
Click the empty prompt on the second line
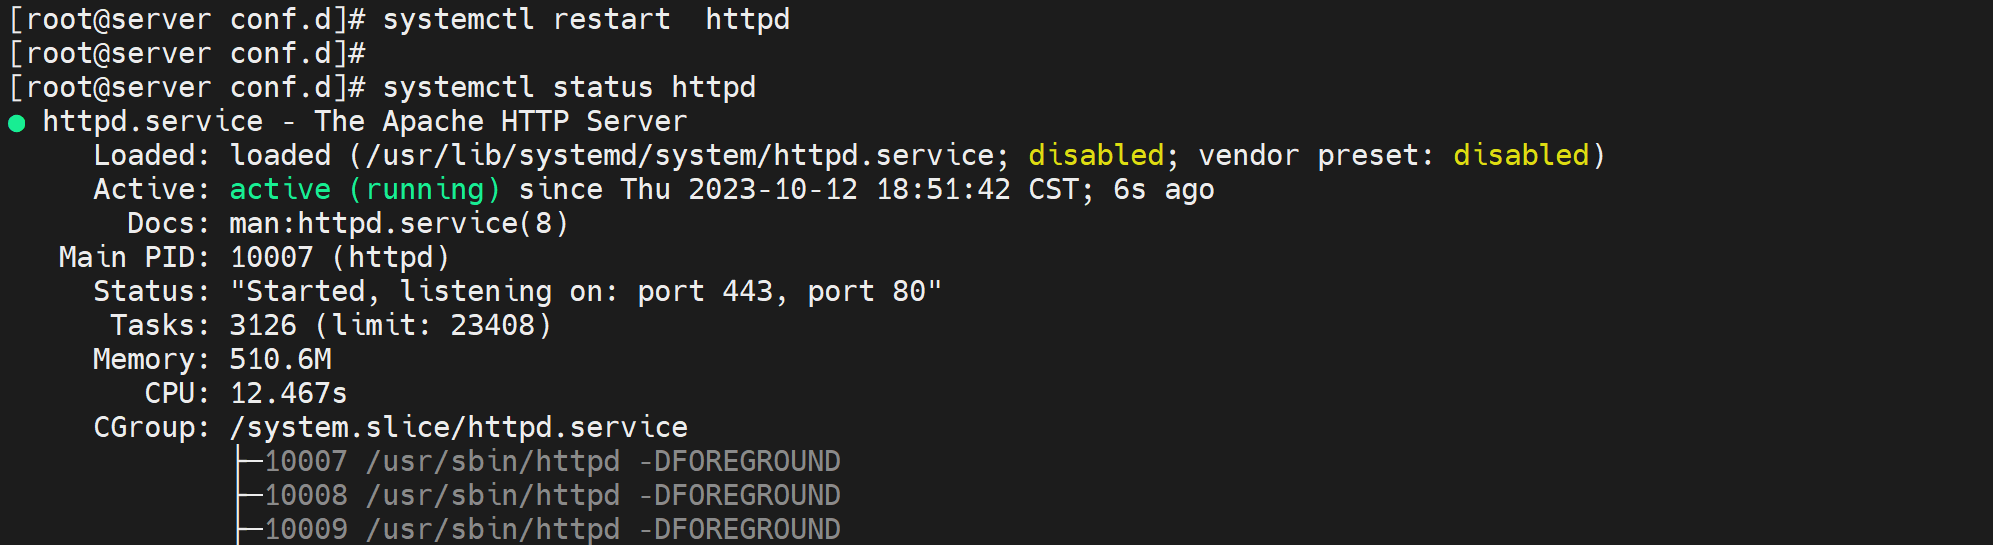187,54
